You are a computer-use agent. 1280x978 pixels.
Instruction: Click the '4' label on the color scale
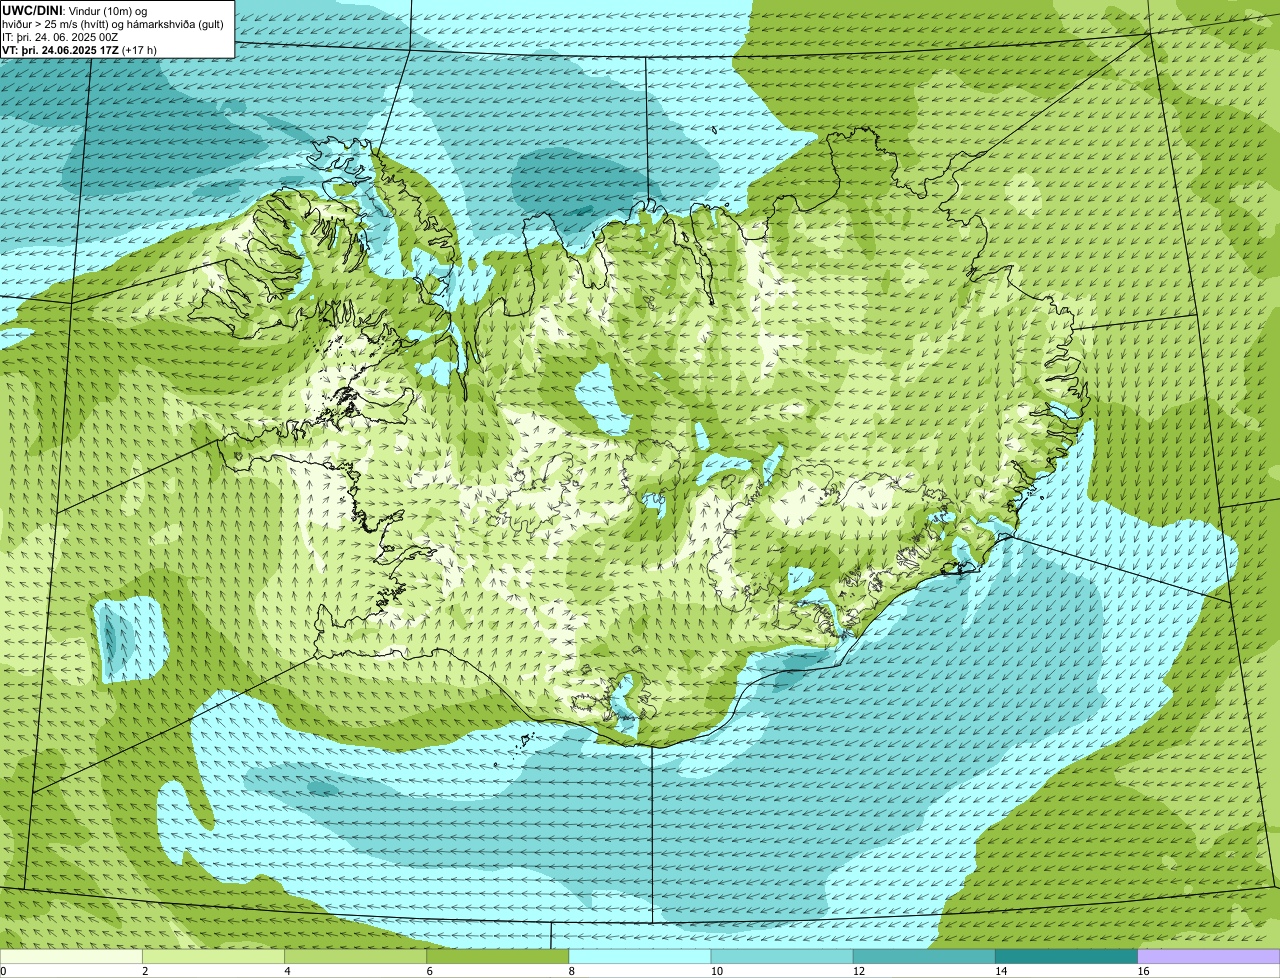[x=287, y=971]
